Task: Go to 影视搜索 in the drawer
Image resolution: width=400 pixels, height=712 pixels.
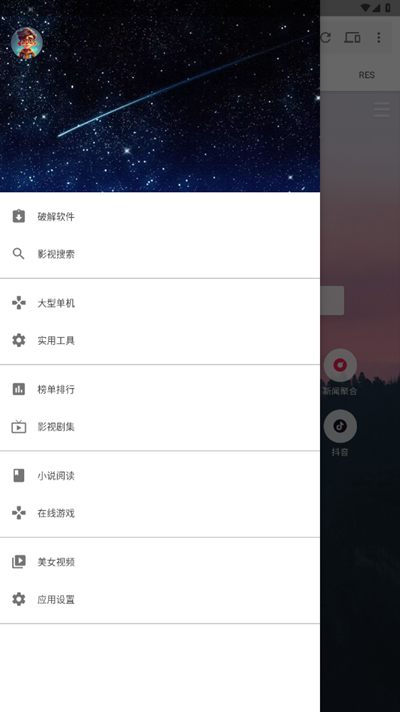Action: 160,254
